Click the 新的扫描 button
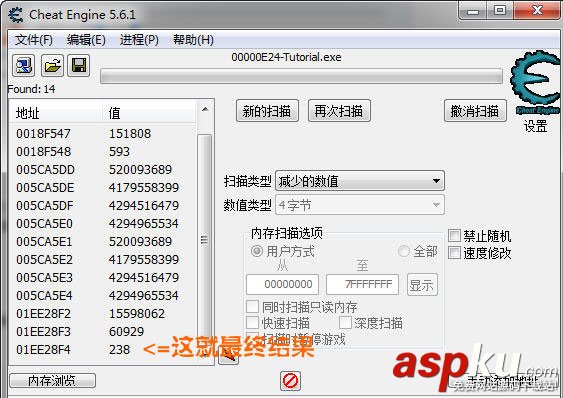This screenshot has height=398, width=563. (x=267, y=111)
